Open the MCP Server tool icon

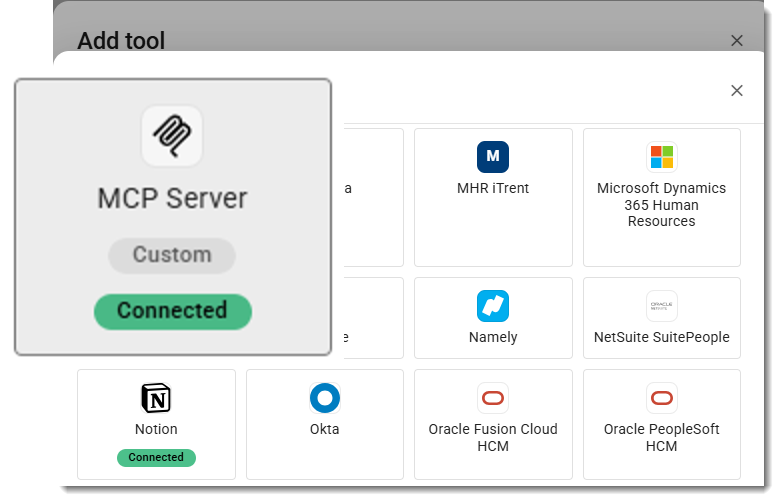point(172,136)
